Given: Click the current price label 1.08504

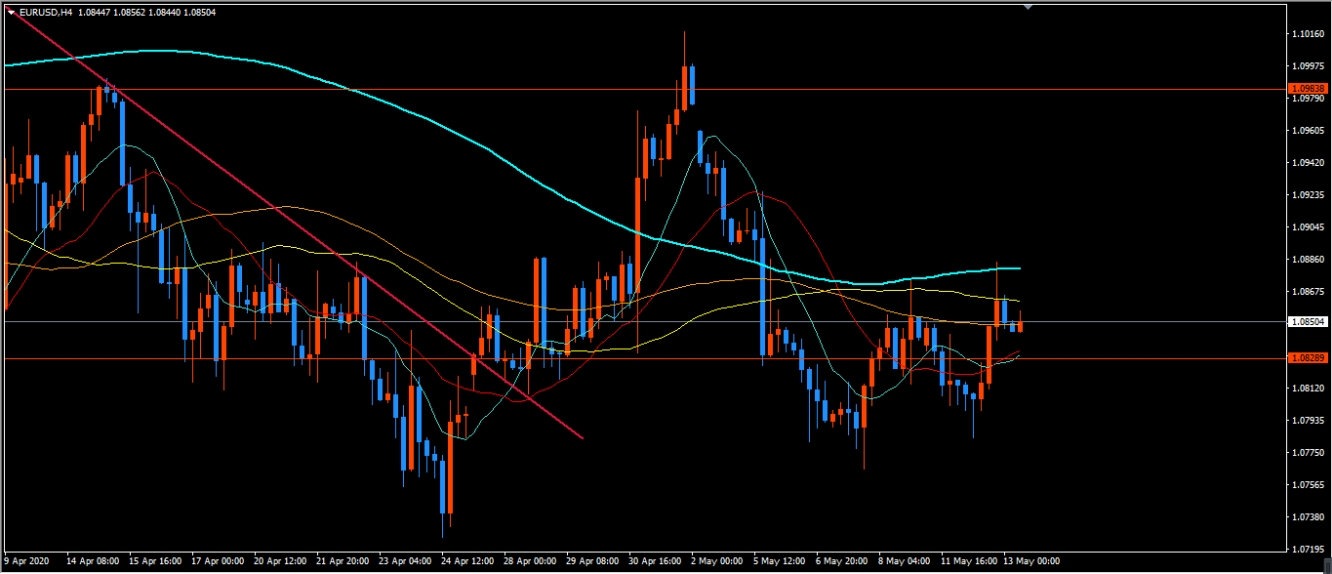Looking at the screenshot, I should [x=1309, y=322].
